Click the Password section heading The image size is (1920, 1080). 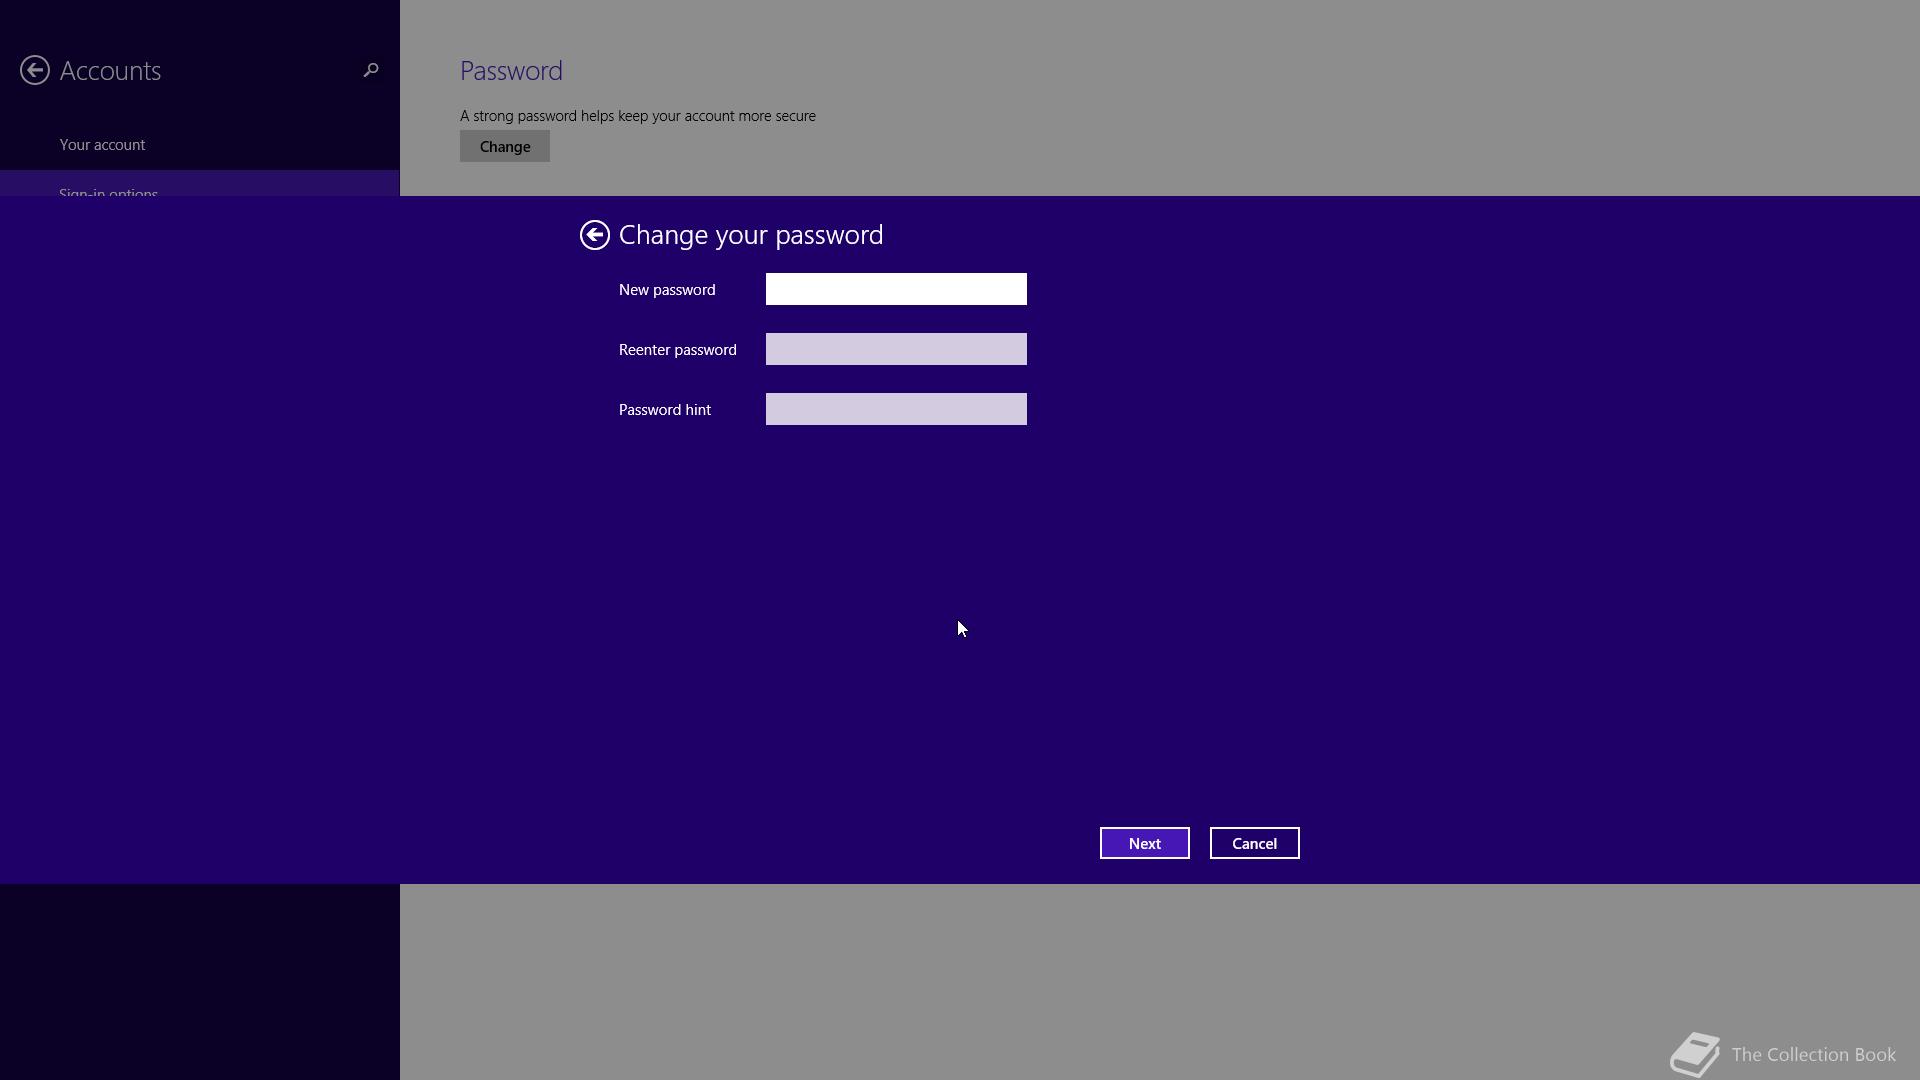[511, 71]
